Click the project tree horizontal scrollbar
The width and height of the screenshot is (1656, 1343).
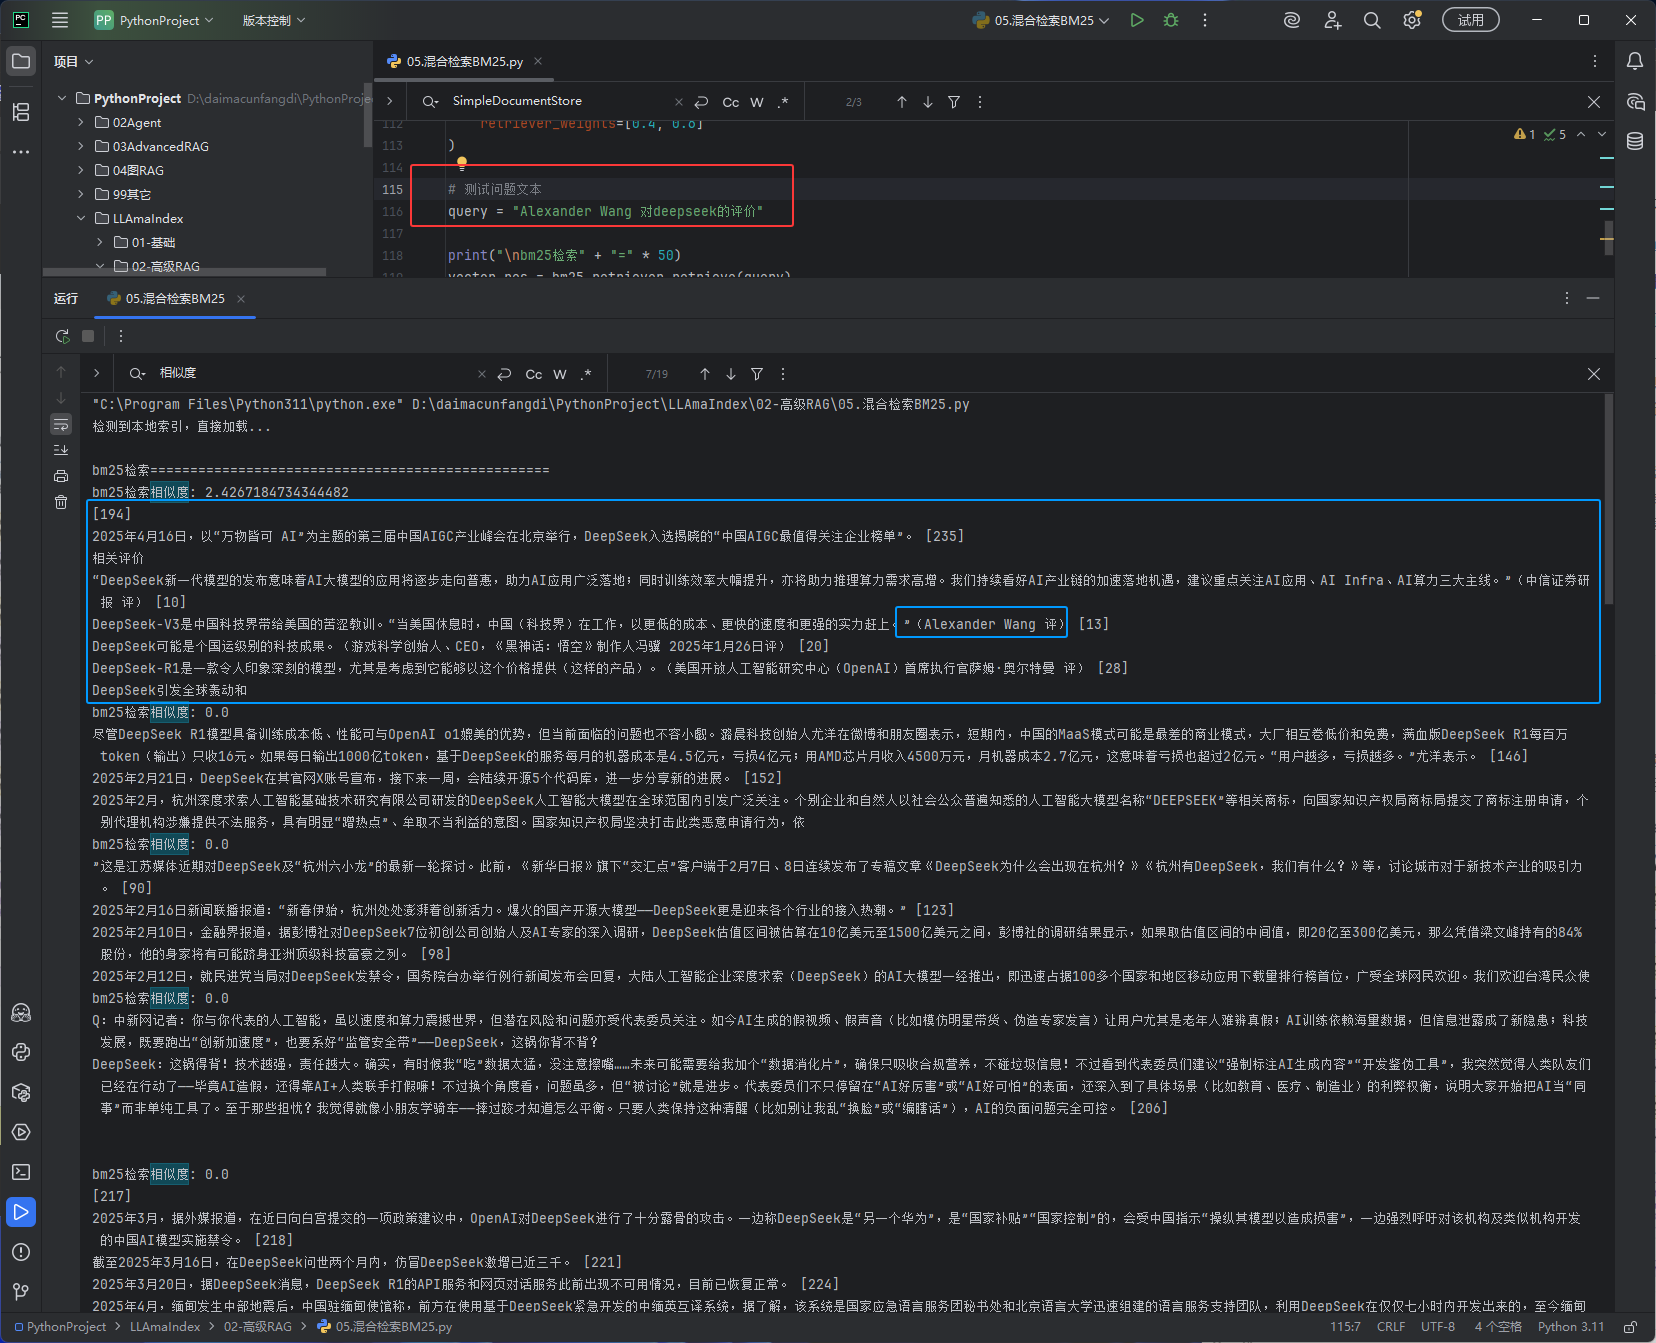point(185,272)
